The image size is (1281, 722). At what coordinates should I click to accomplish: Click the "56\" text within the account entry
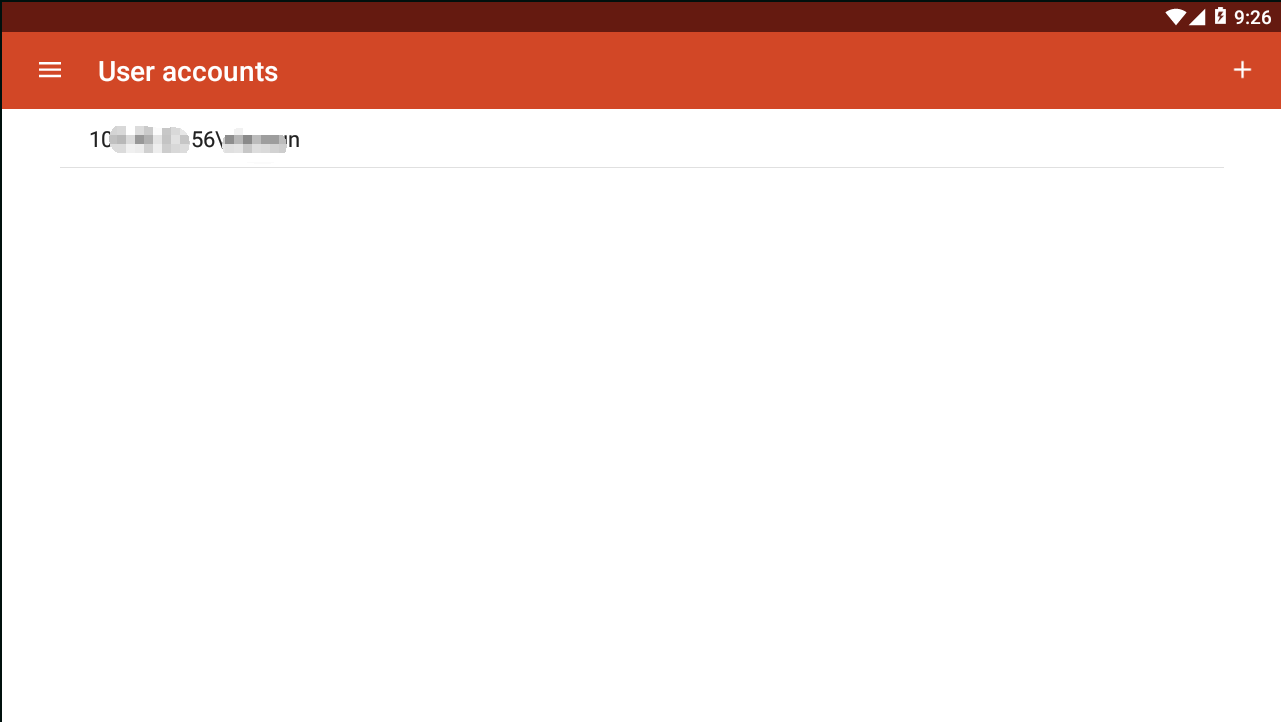(x=206, y=140)
